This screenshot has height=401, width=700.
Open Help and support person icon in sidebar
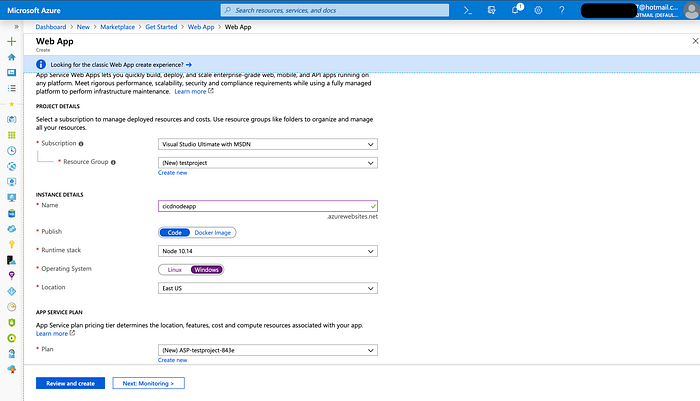[12, 354]
